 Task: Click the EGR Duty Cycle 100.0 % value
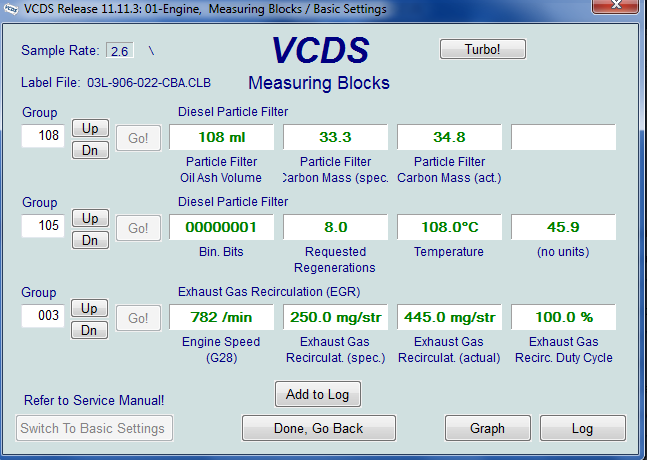563,318
